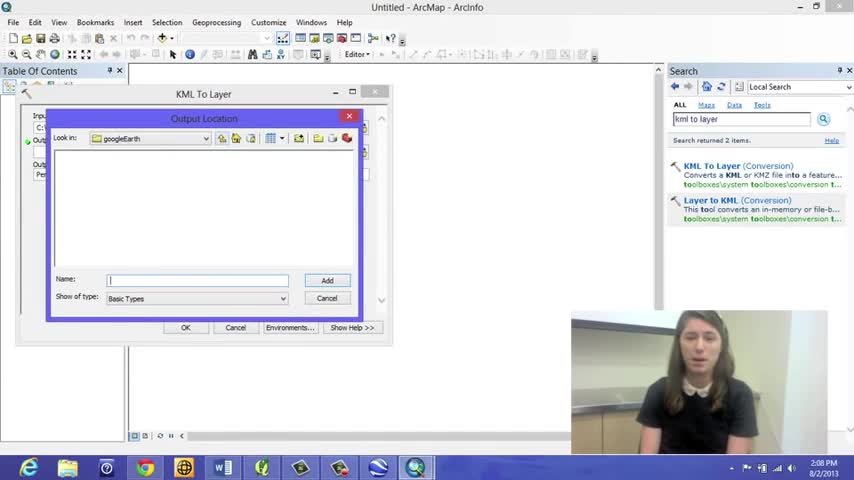The width and height of the screenshot is (854, 480).
Task: Open the Layer to KML search result
Action: (737, 200)
